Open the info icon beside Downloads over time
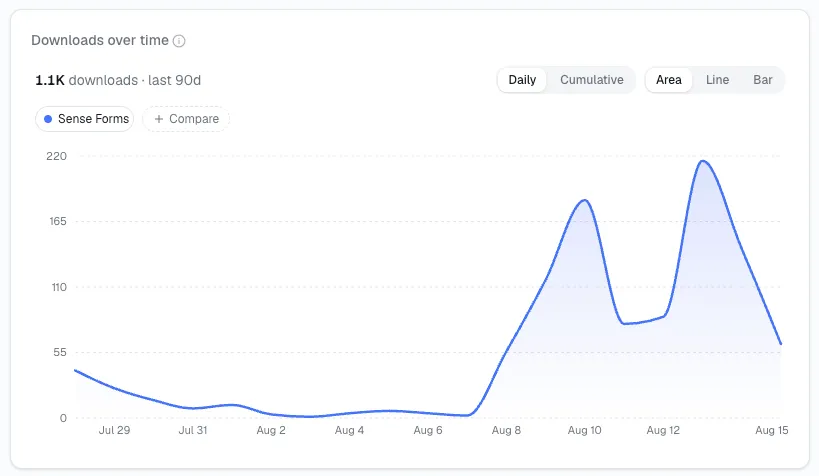This screenshot has height=476, width=819. [179, 41]
